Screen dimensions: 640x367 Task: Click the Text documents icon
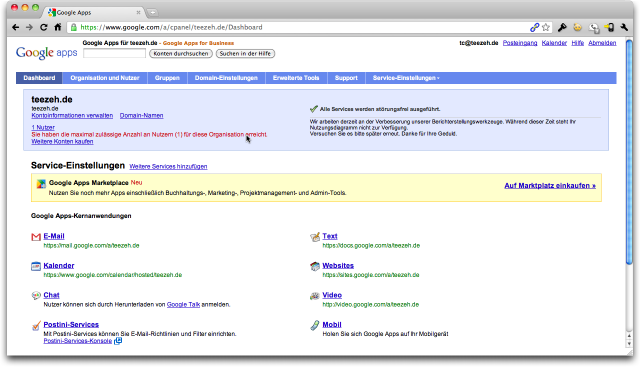click(315, 237)
